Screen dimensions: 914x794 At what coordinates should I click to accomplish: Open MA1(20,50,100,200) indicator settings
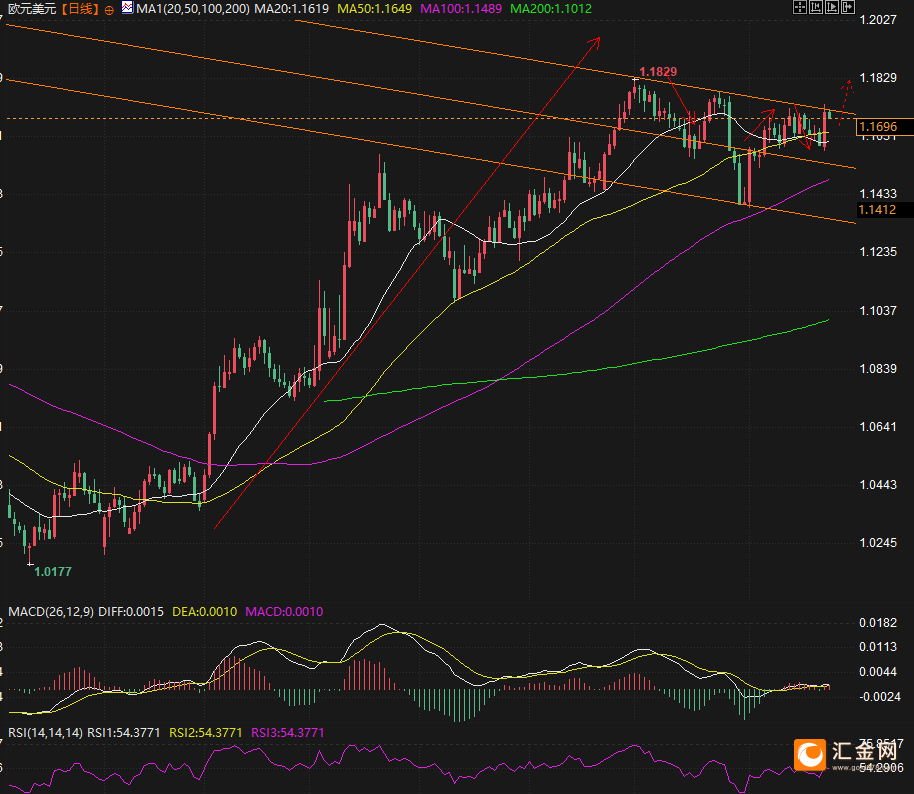[x=191, y=8]
